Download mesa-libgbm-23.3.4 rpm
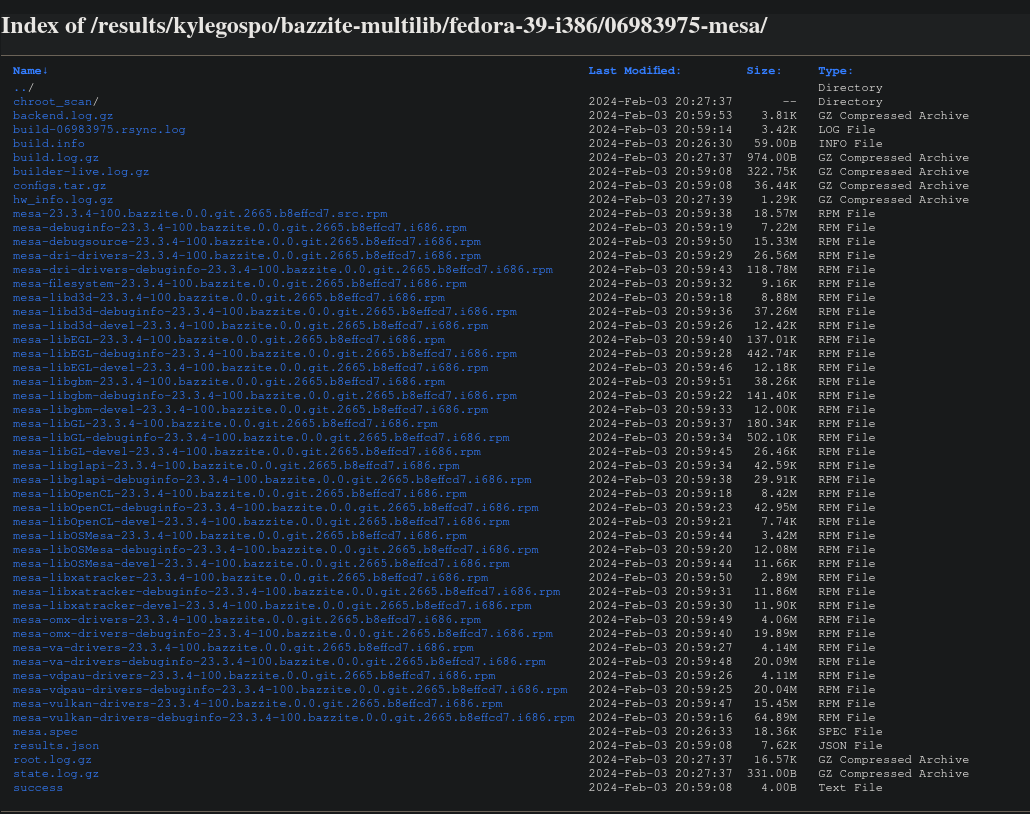The image size is (1030, 814). (x=229, y=382)
